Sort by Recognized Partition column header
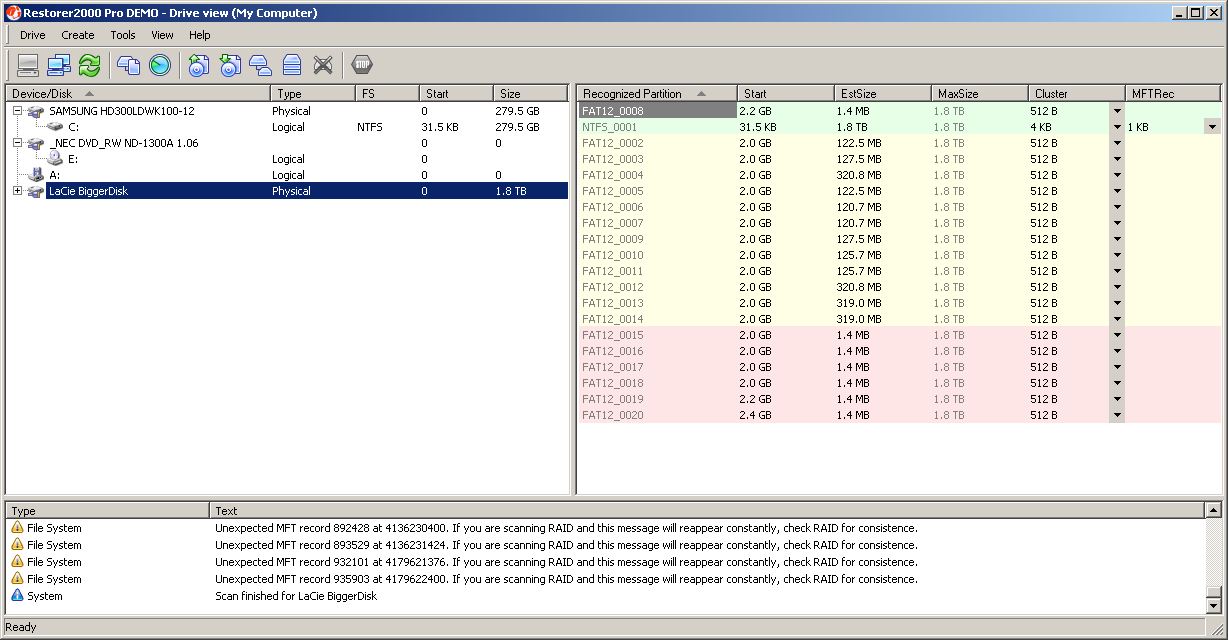The width and height of the screenshot is (1228, 640). 657,93
